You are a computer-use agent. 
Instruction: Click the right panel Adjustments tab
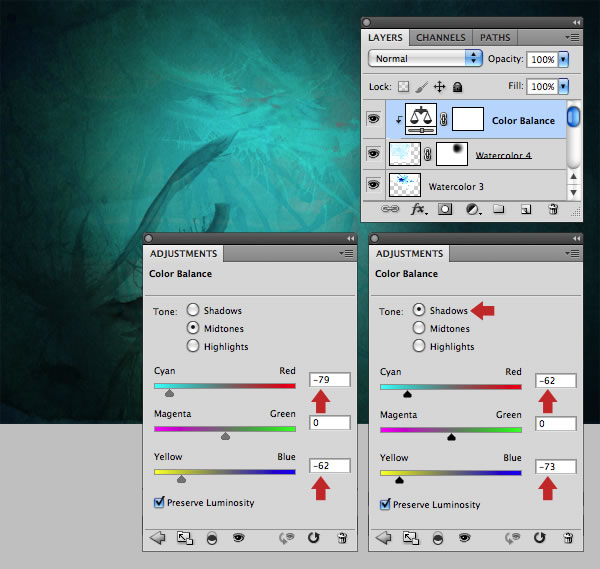[x=409, y=254]
